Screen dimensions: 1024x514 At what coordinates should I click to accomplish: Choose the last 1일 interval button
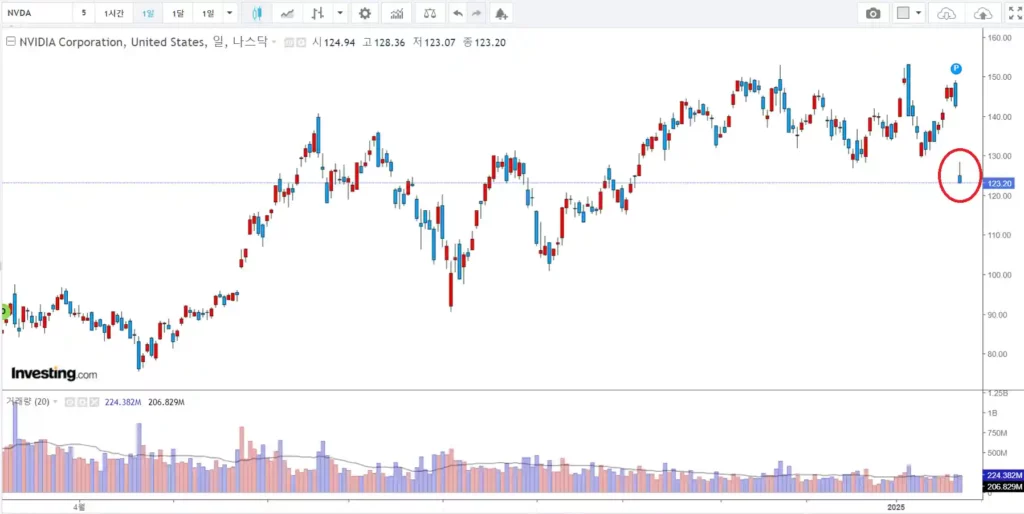208,13
